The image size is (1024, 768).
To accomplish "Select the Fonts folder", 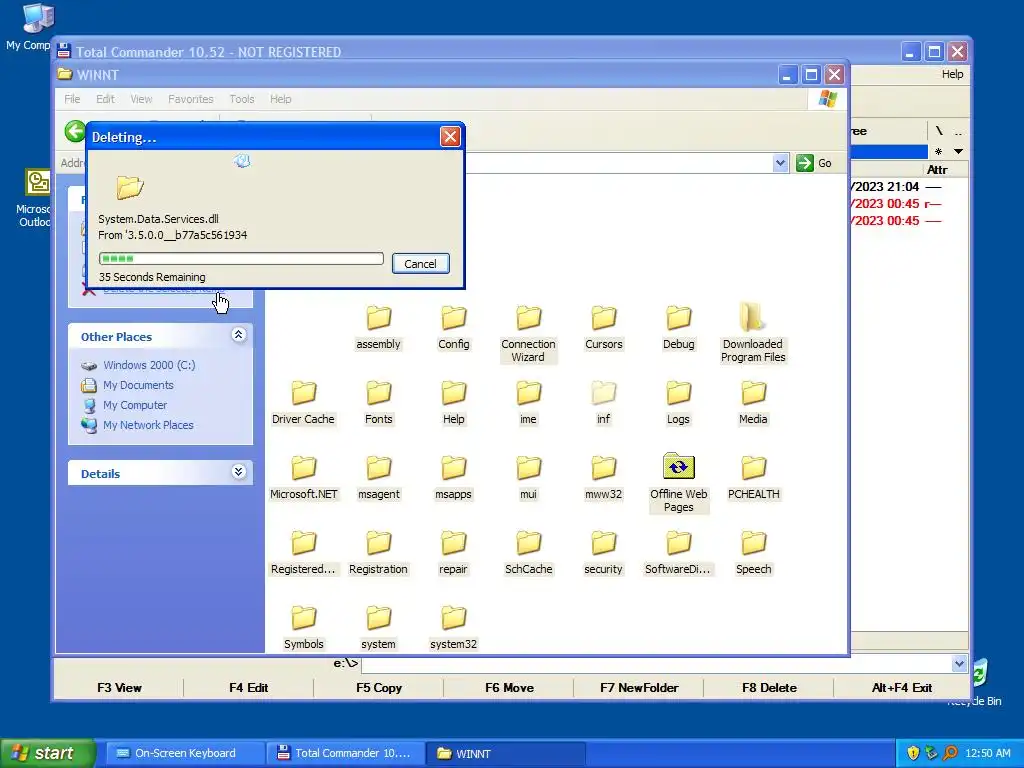I will coord(378,403).
